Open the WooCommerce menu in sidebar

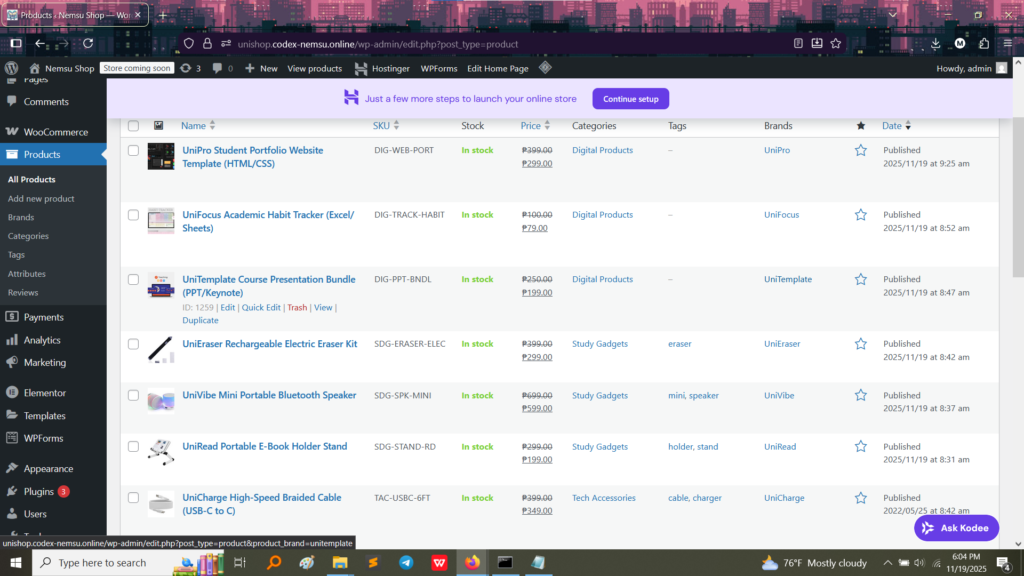55,132
